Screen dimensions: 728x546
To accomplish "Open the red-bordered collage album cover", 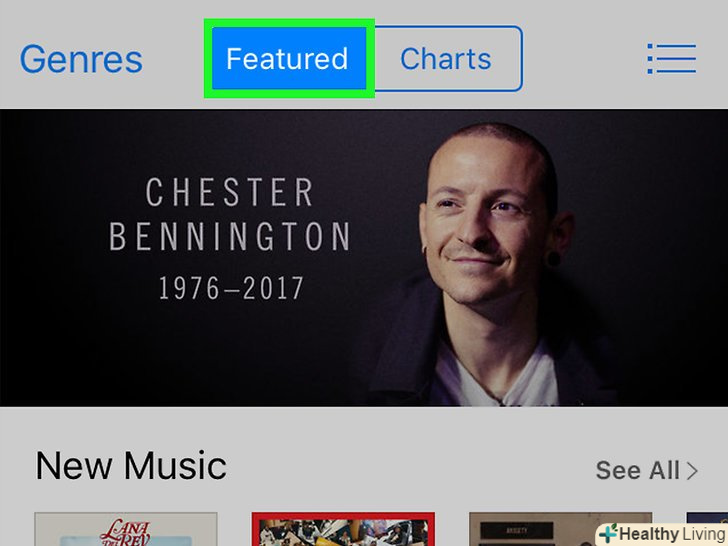I will (343, 529).
